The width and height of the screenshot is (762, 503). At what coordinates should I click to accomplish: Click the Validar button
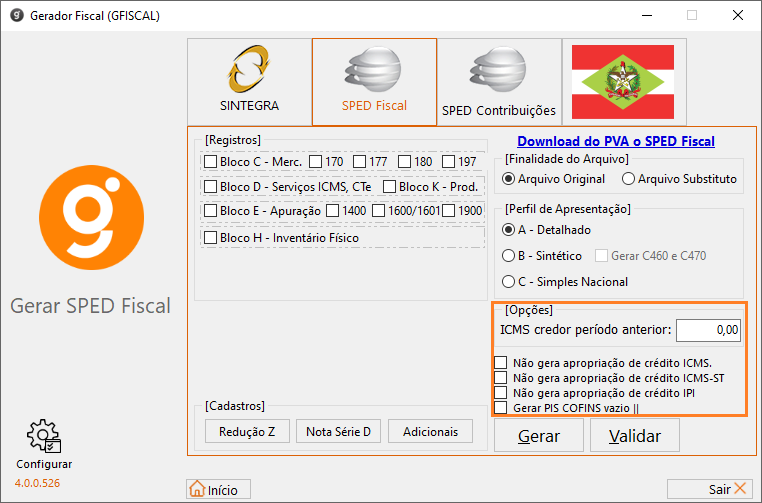(x=635, y=435)
